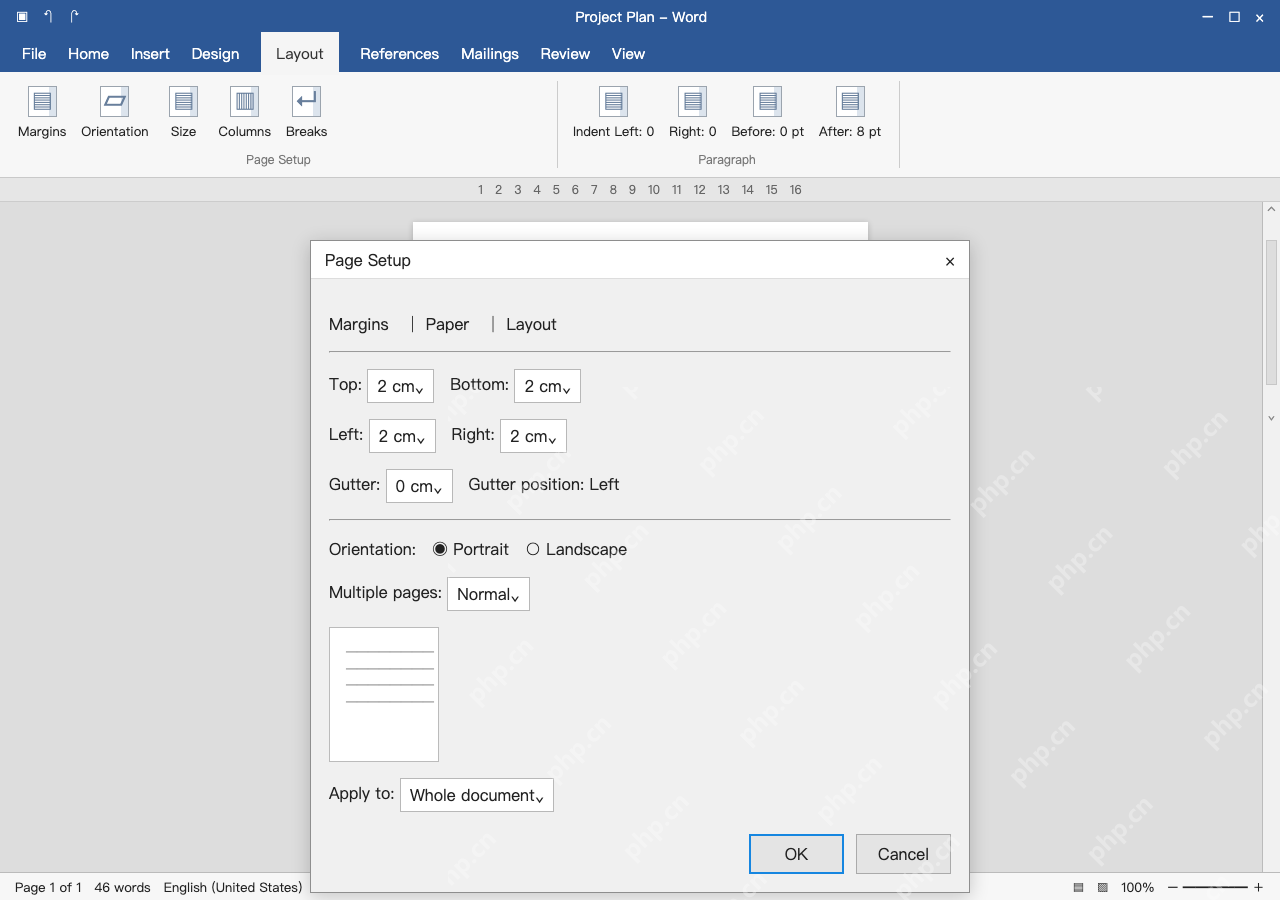
Task: Click the save icon in title bar
Action: pyautogui.click(x=22, y=17)
